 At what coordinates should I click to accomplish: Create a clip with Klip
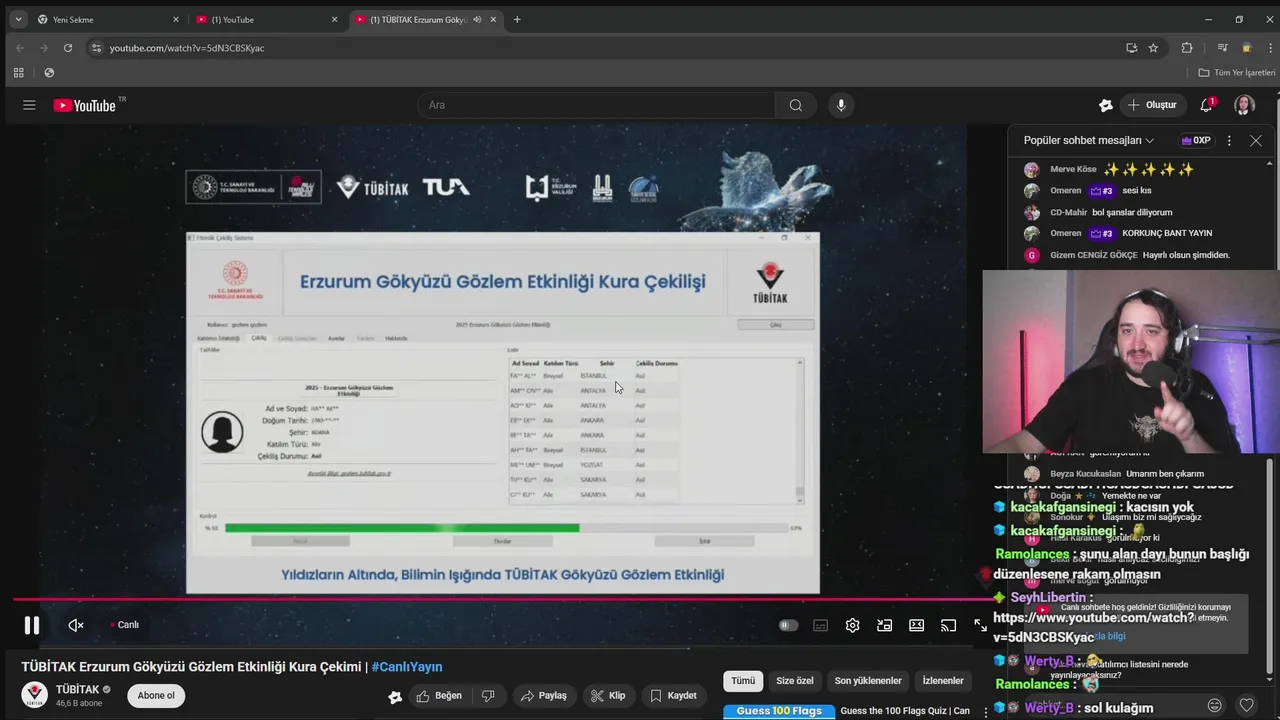click(608, 696)
